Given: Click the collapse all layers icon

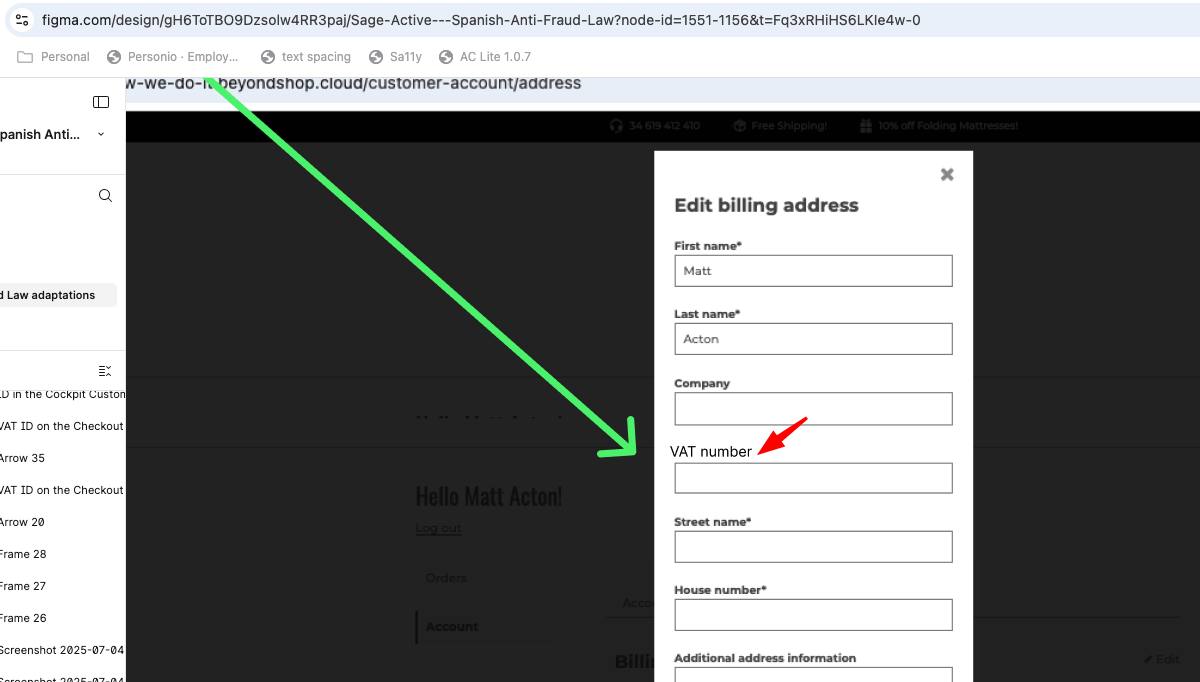Looking at the screenshot, I should click(105, 371).
